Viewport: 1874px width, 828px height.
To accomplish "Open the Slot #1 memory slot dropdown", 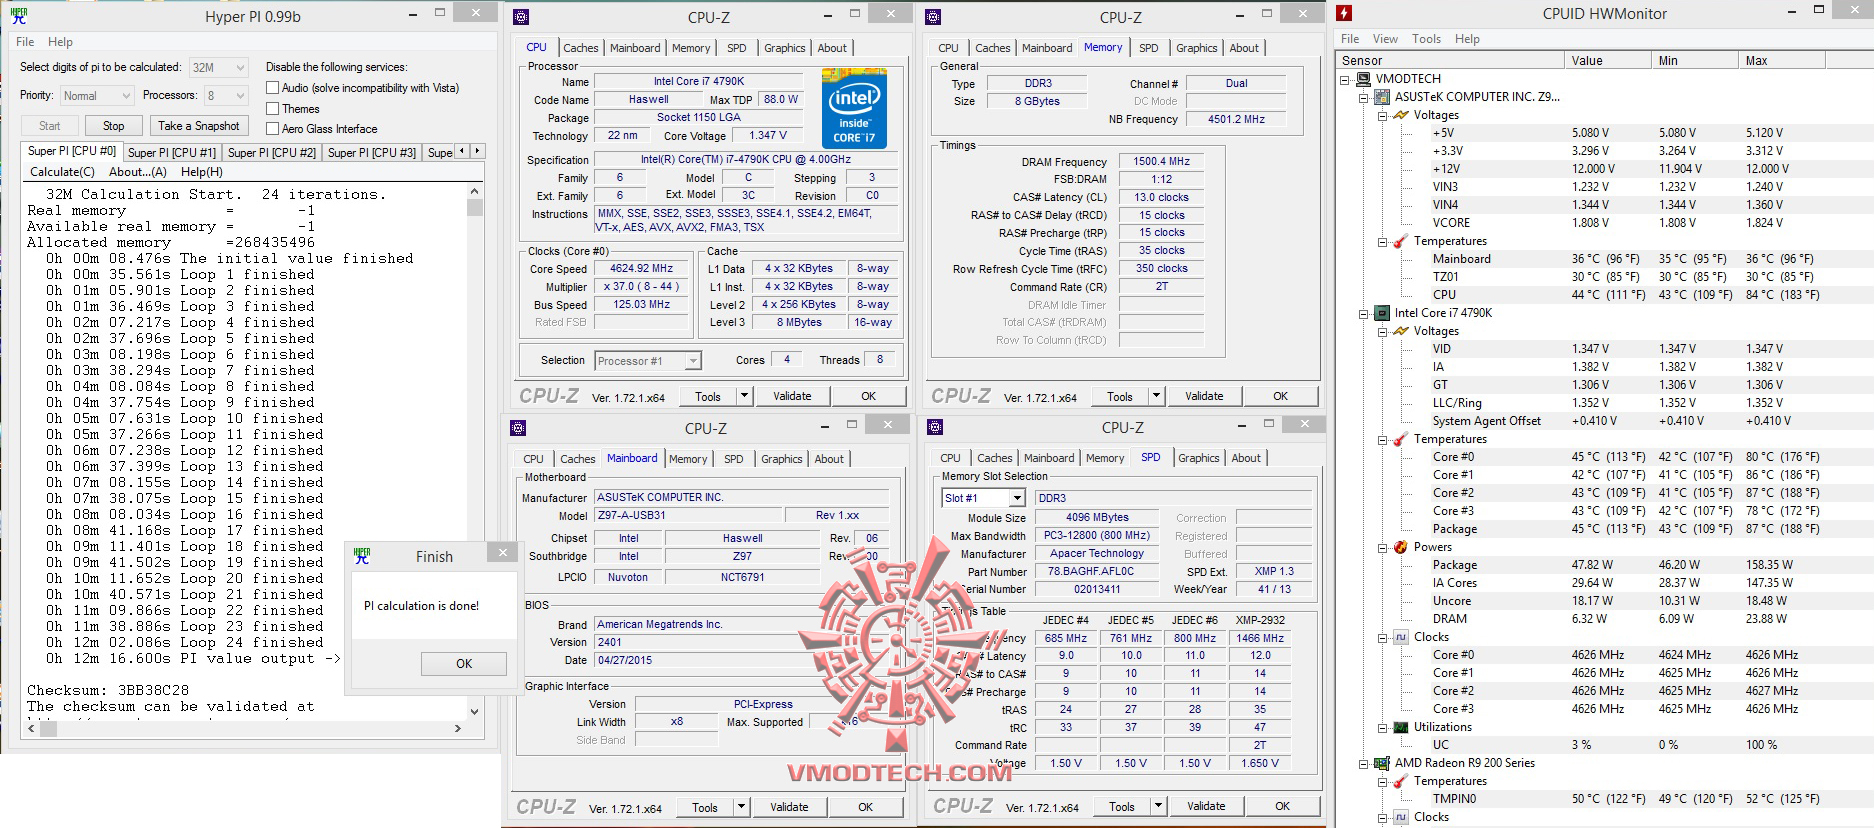I will point(984,498).
